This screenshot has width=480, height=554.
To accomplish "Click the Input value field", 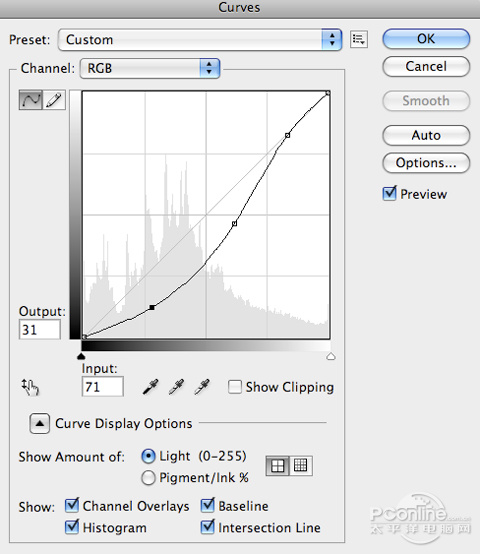I will tap(102, 387).
